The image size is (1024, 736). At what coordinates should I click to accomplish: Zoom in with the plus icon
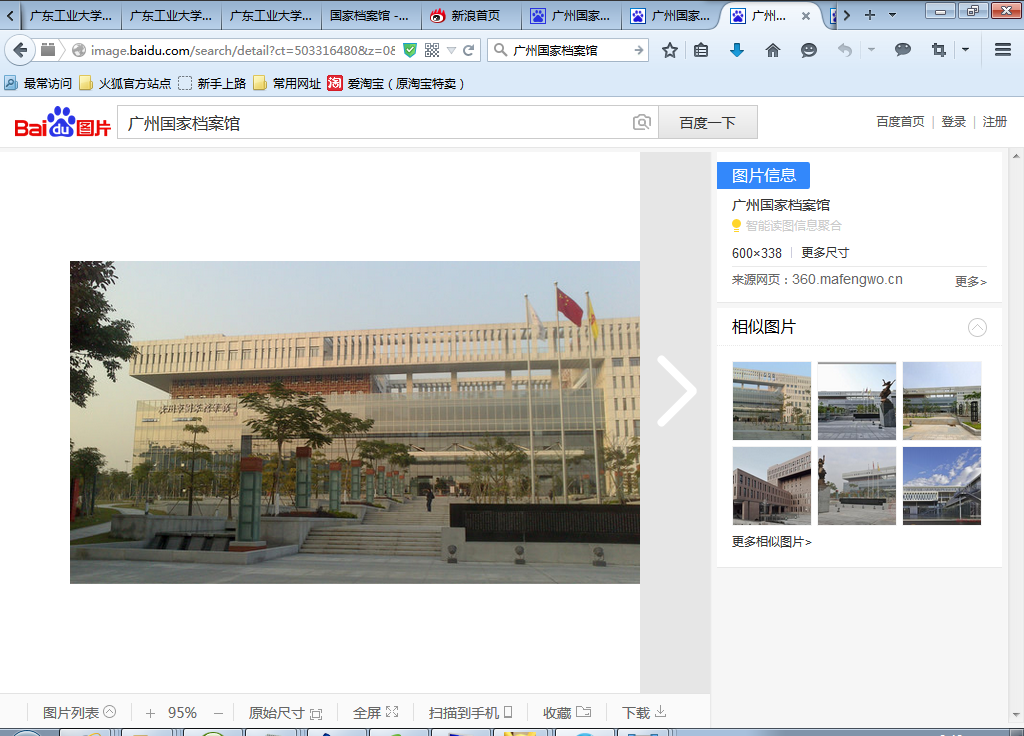coord(150,713)
